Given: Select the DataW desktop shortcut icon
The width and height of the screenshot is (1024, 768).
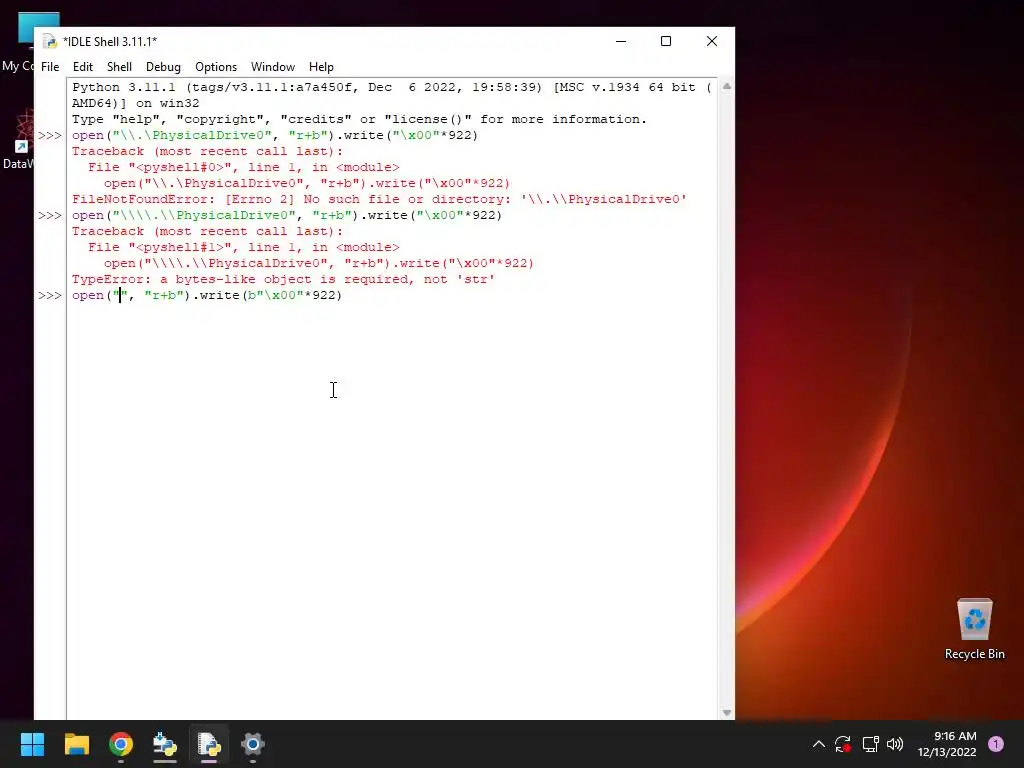Looking at the screenshot, I should (18, 140).
